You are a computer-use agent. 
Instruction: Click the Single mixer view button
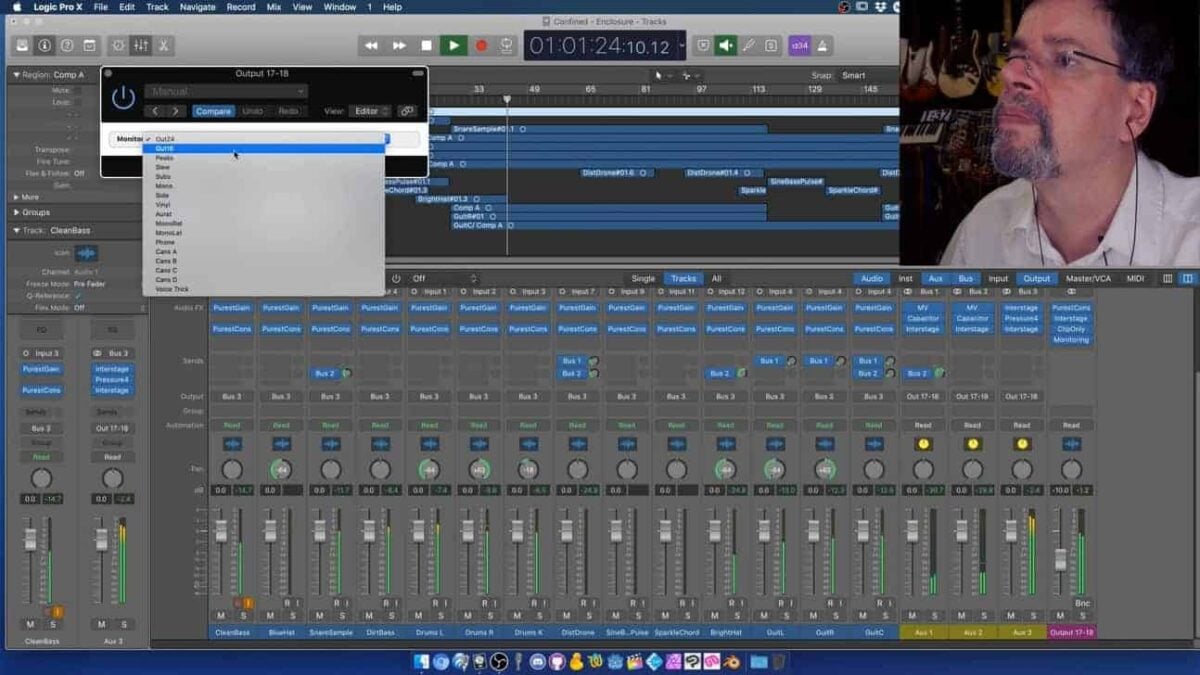tap(645, 279)
